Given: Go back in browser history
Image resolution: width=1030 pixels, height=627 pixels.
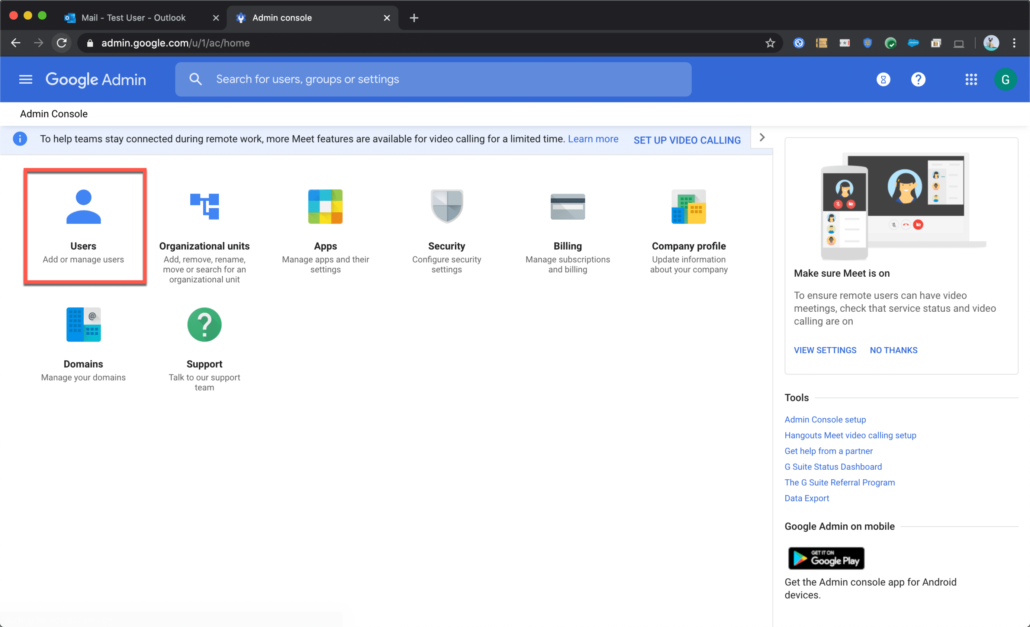Looking at the screenshot, I should tap(16, 43).
